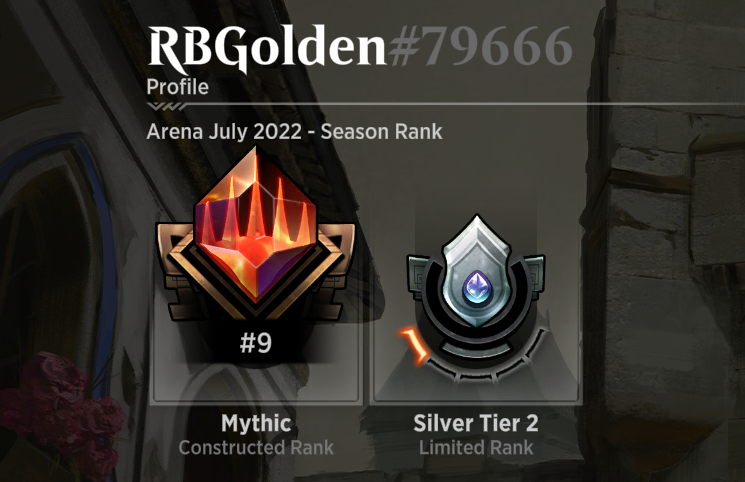
Task: Click the Constructed Rank caption
Action: pos(256,448)
